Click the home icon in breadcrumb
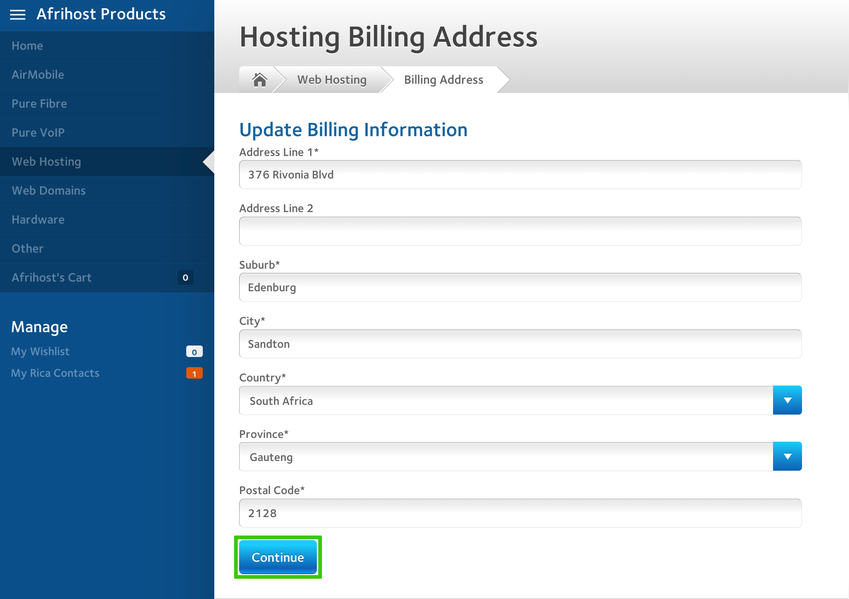This screenshot has width=849, height=599. coord(259,80)
